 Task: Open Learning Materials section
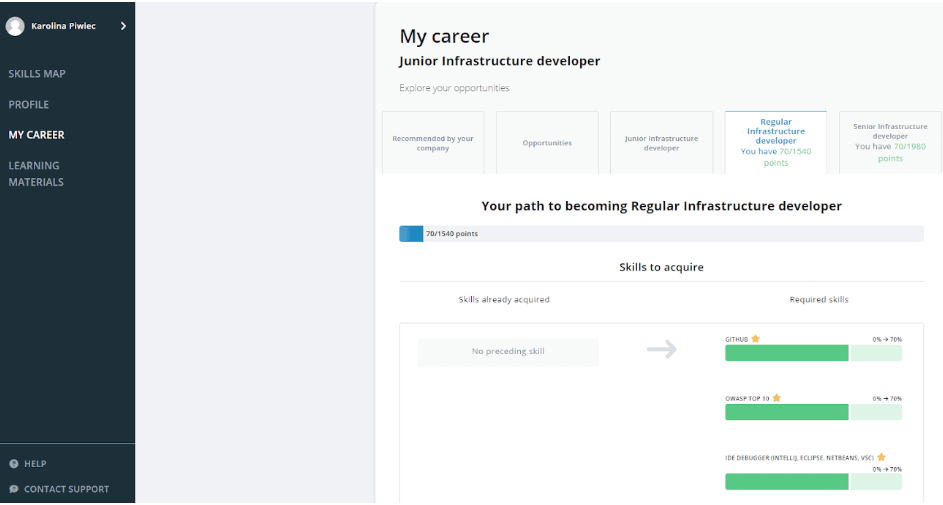coord(36,174)
